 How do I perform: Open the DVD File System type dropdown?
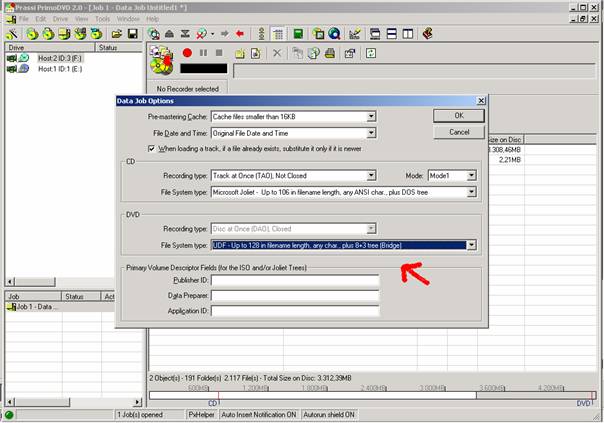click(471, 244)
